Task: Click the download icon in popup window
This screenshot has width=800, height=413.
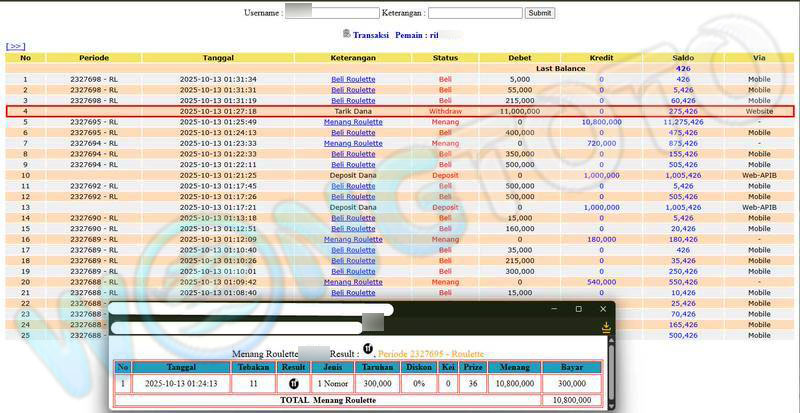Action: click(x=605, y=327)
